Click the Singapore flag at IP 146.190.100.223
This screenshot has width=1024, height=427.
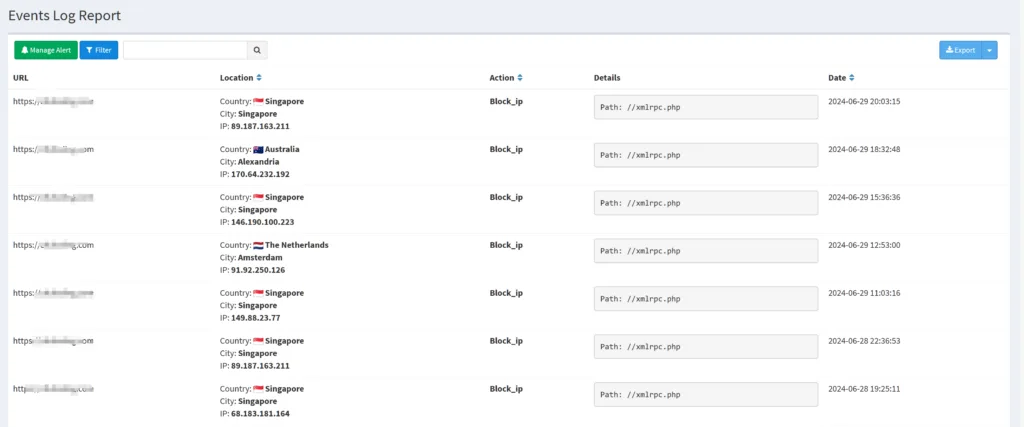tap(258, 197)
